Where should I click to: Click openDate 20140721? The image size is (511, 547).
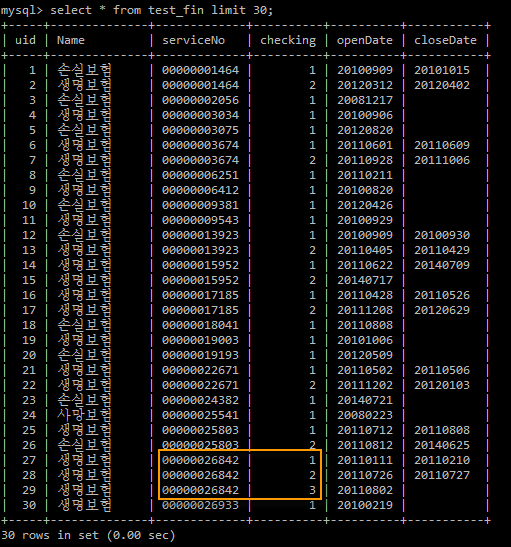(365, 400)
